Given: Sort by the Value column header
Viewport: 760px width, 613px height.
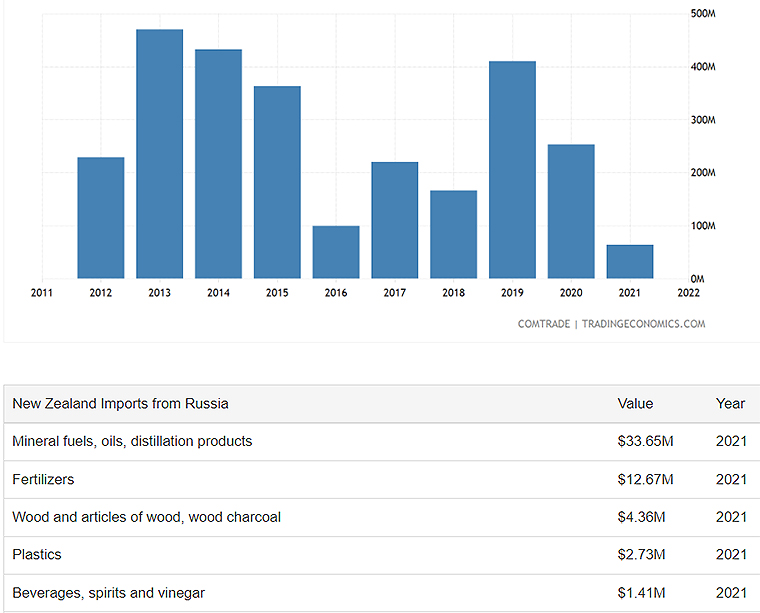Looking at the screenshot, I should pyautogui.click(x=635, y=404).
